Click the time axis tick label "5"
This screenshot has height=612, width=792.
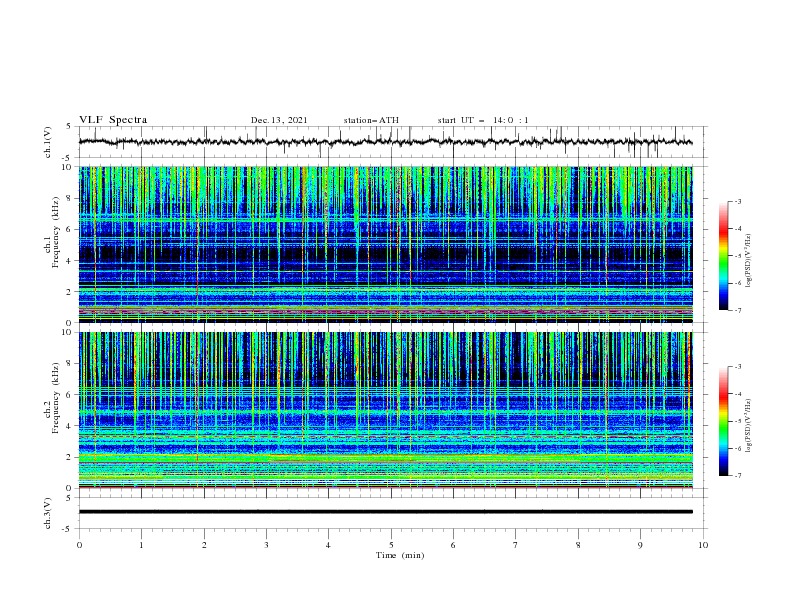391,545
